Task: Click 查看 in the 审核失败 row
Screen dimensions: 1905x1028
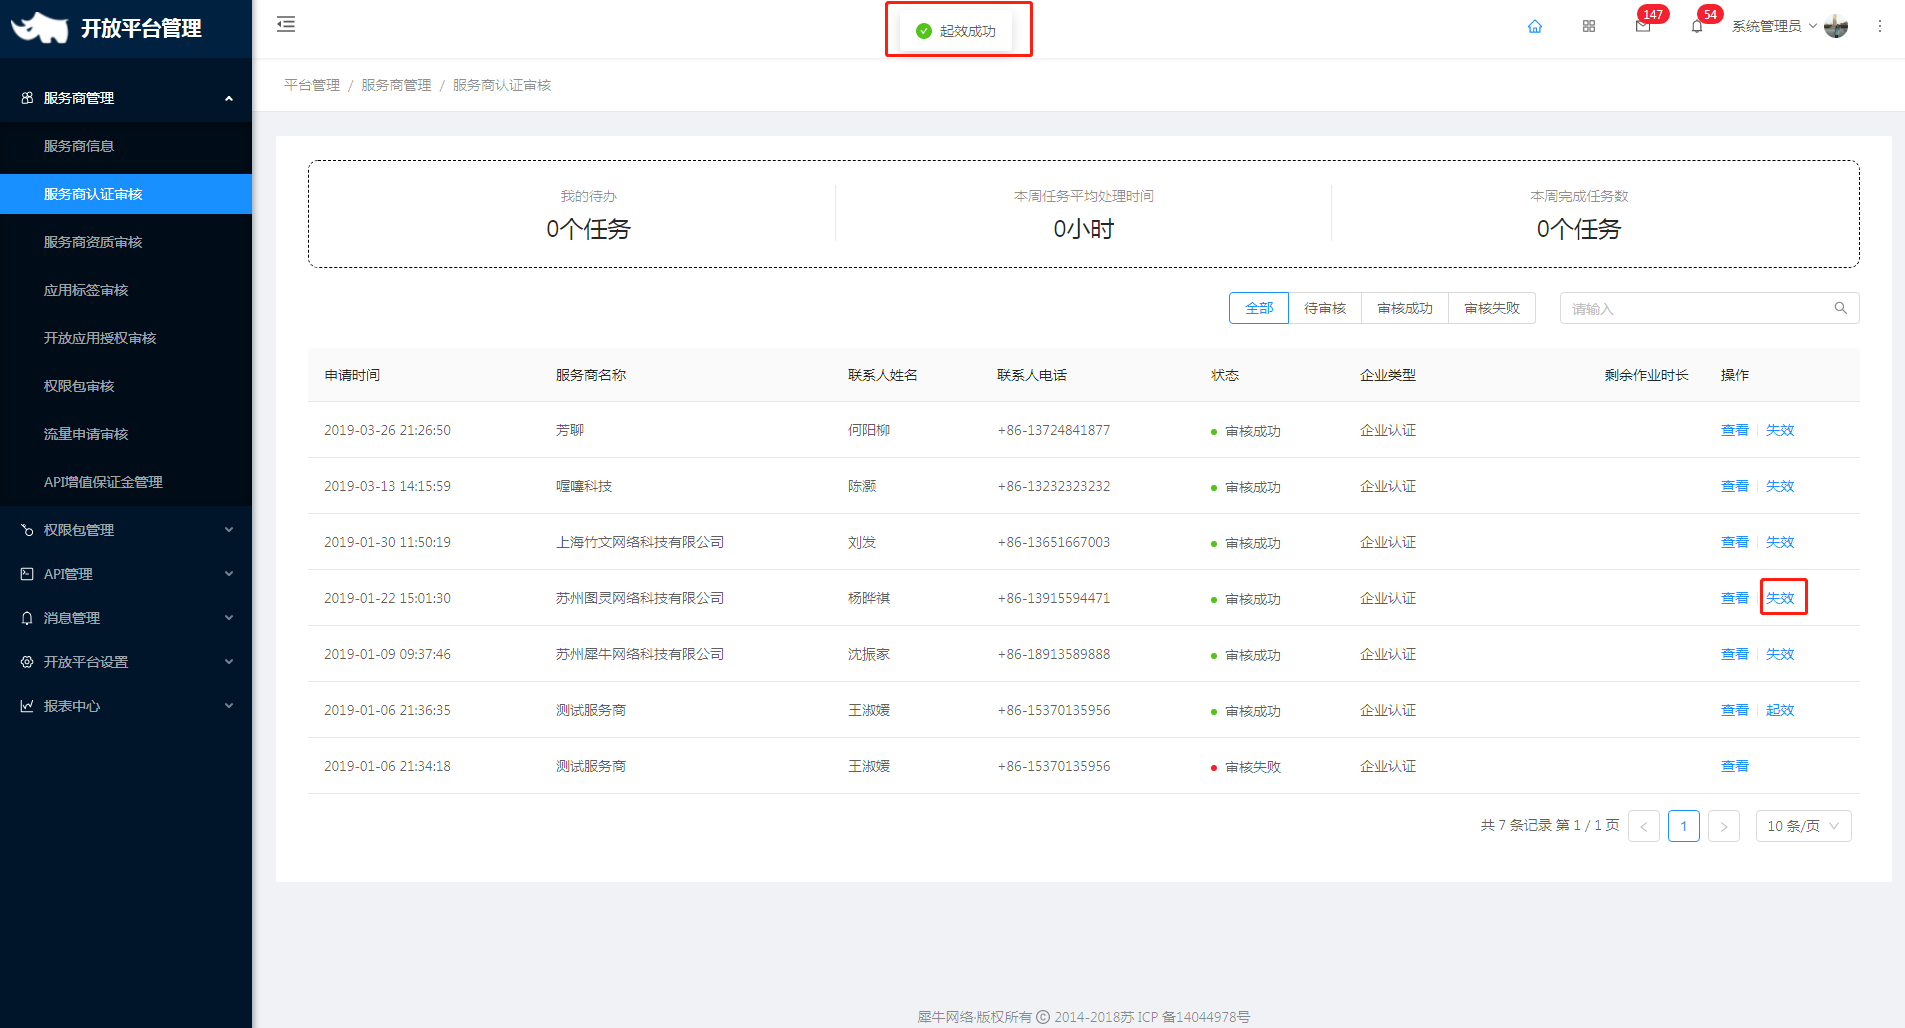Action: click(x=1735, y=766)
